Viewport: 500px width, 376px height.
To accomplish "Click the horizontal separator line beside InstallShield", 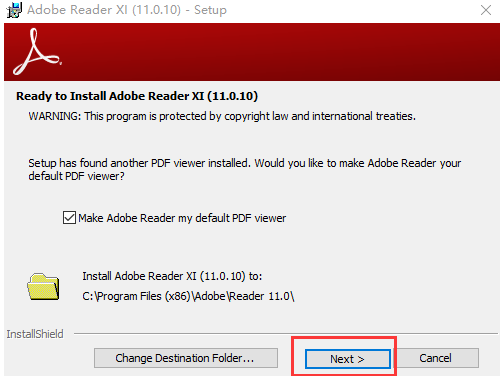I will (x=286, y=333).
